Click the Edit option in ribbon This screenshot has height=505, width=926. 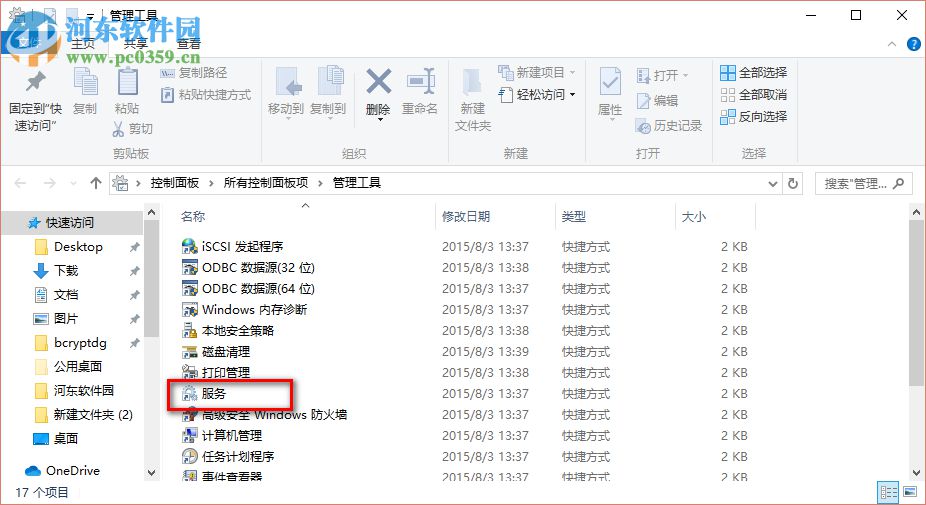tap(657, 101)
